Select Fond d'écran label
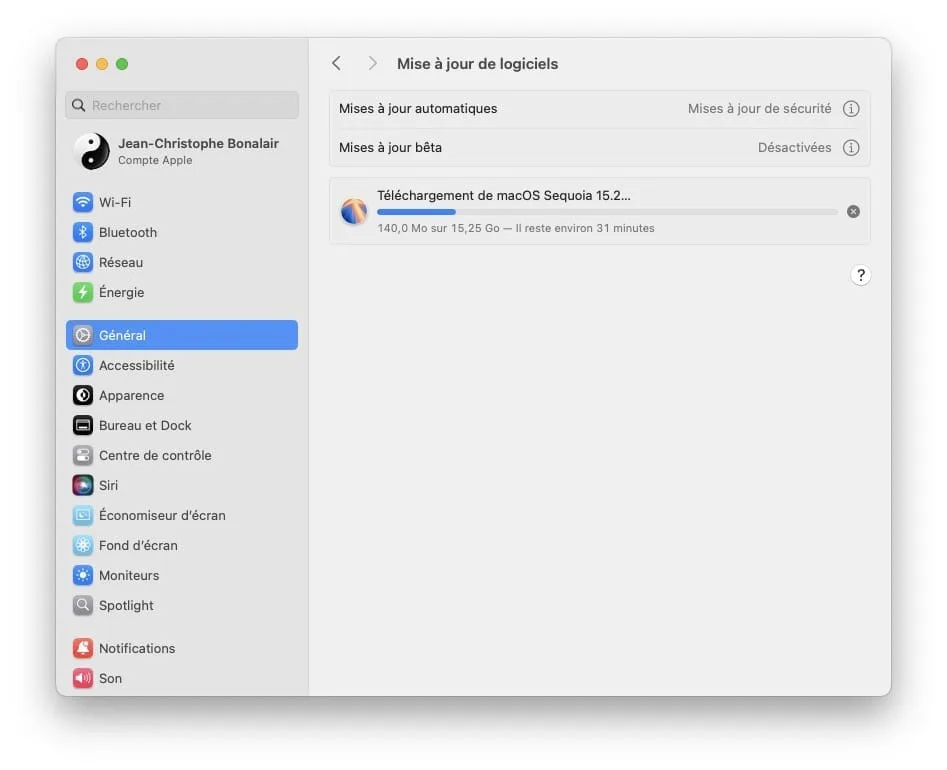 click(x=138, y=545)
